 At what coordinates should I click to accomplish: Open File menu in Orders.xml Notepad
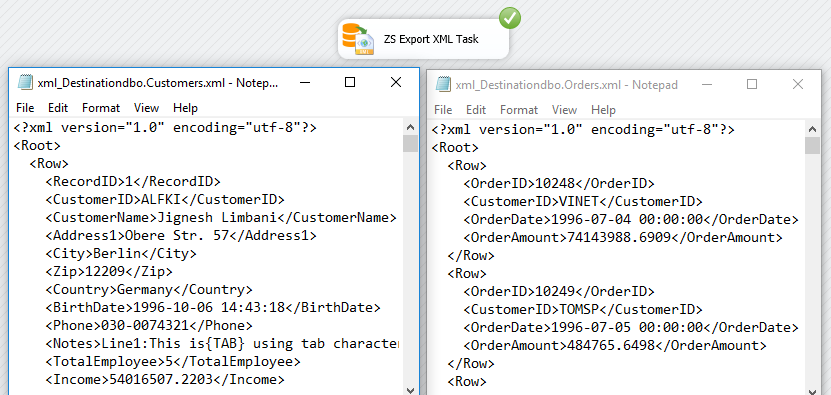(443, 110)
